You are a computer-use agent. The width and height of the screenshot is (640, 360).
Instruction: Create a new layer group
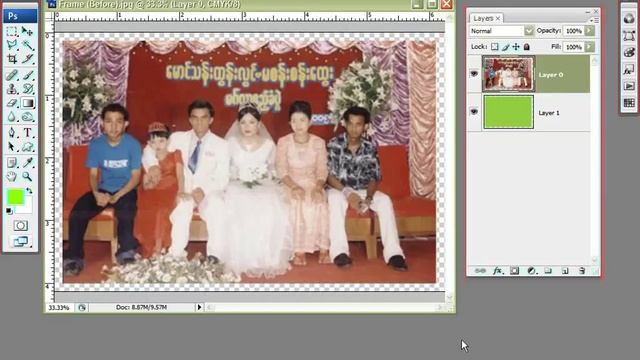(548, 271)
